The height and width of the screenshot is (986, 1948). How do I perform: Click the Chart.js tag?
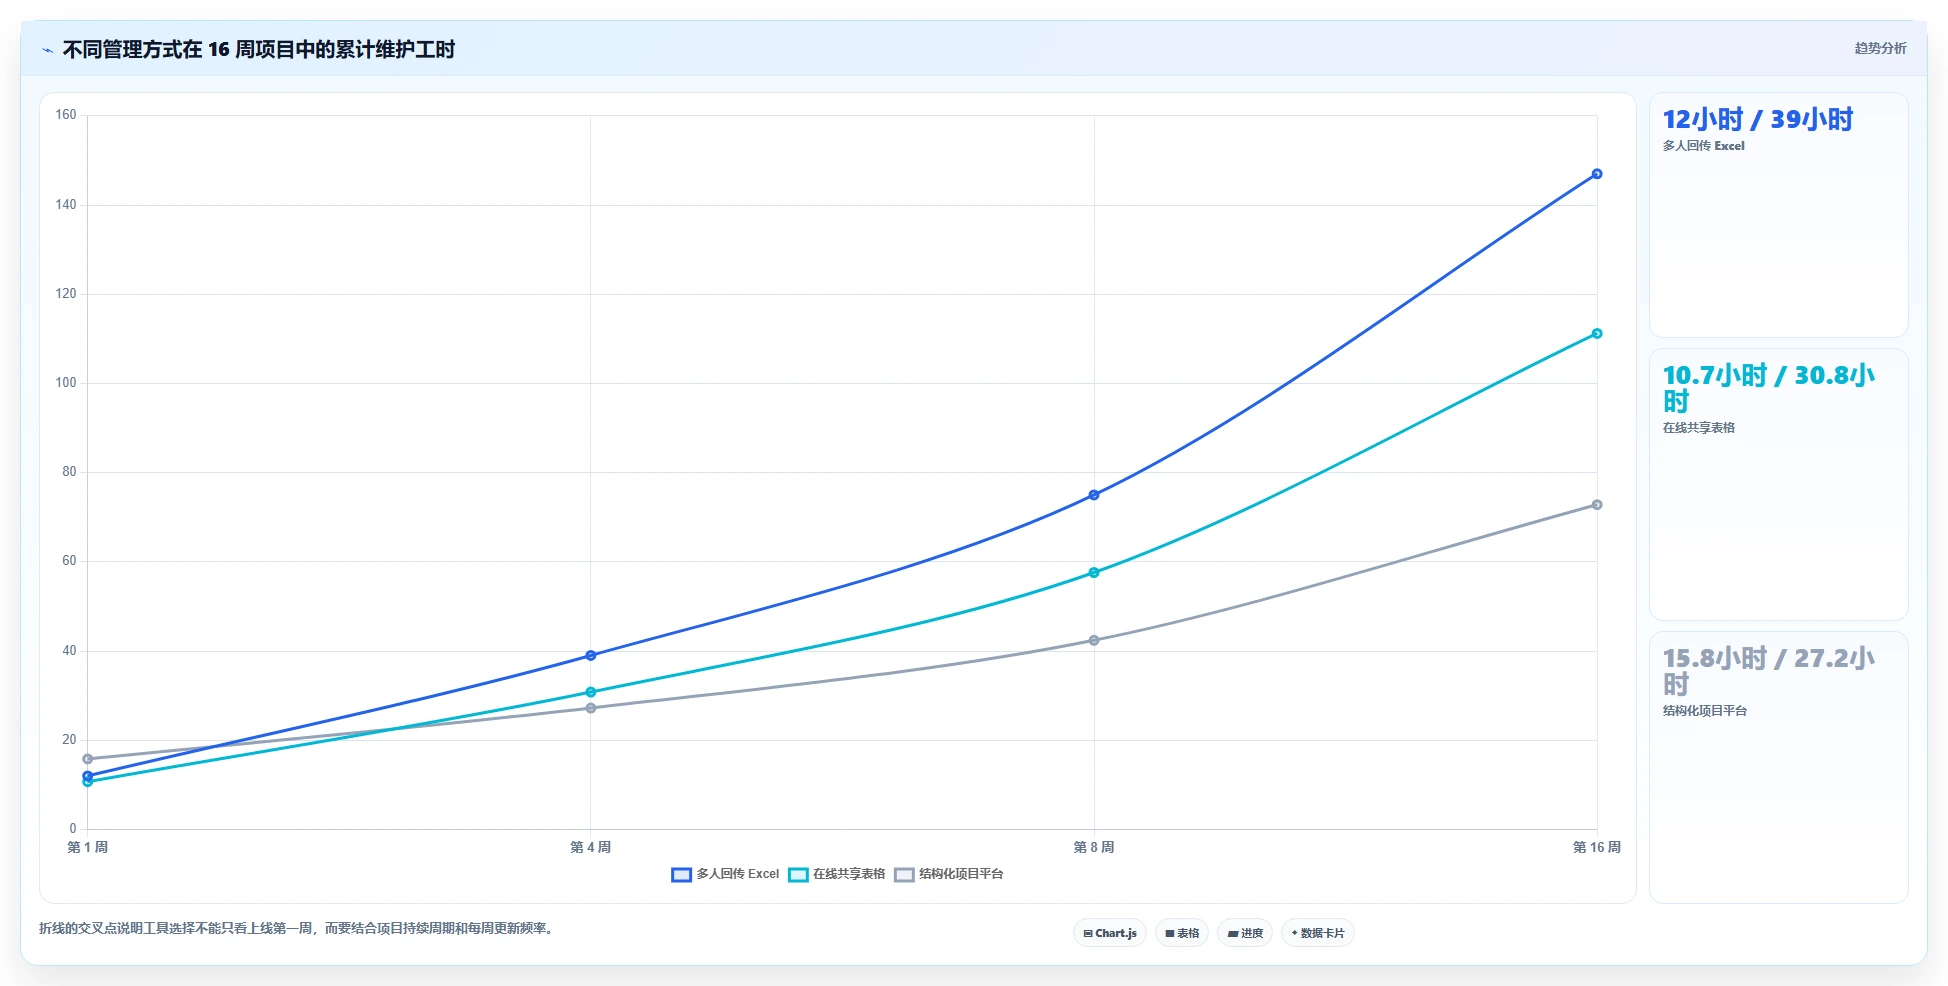[x=1110, y=933]
